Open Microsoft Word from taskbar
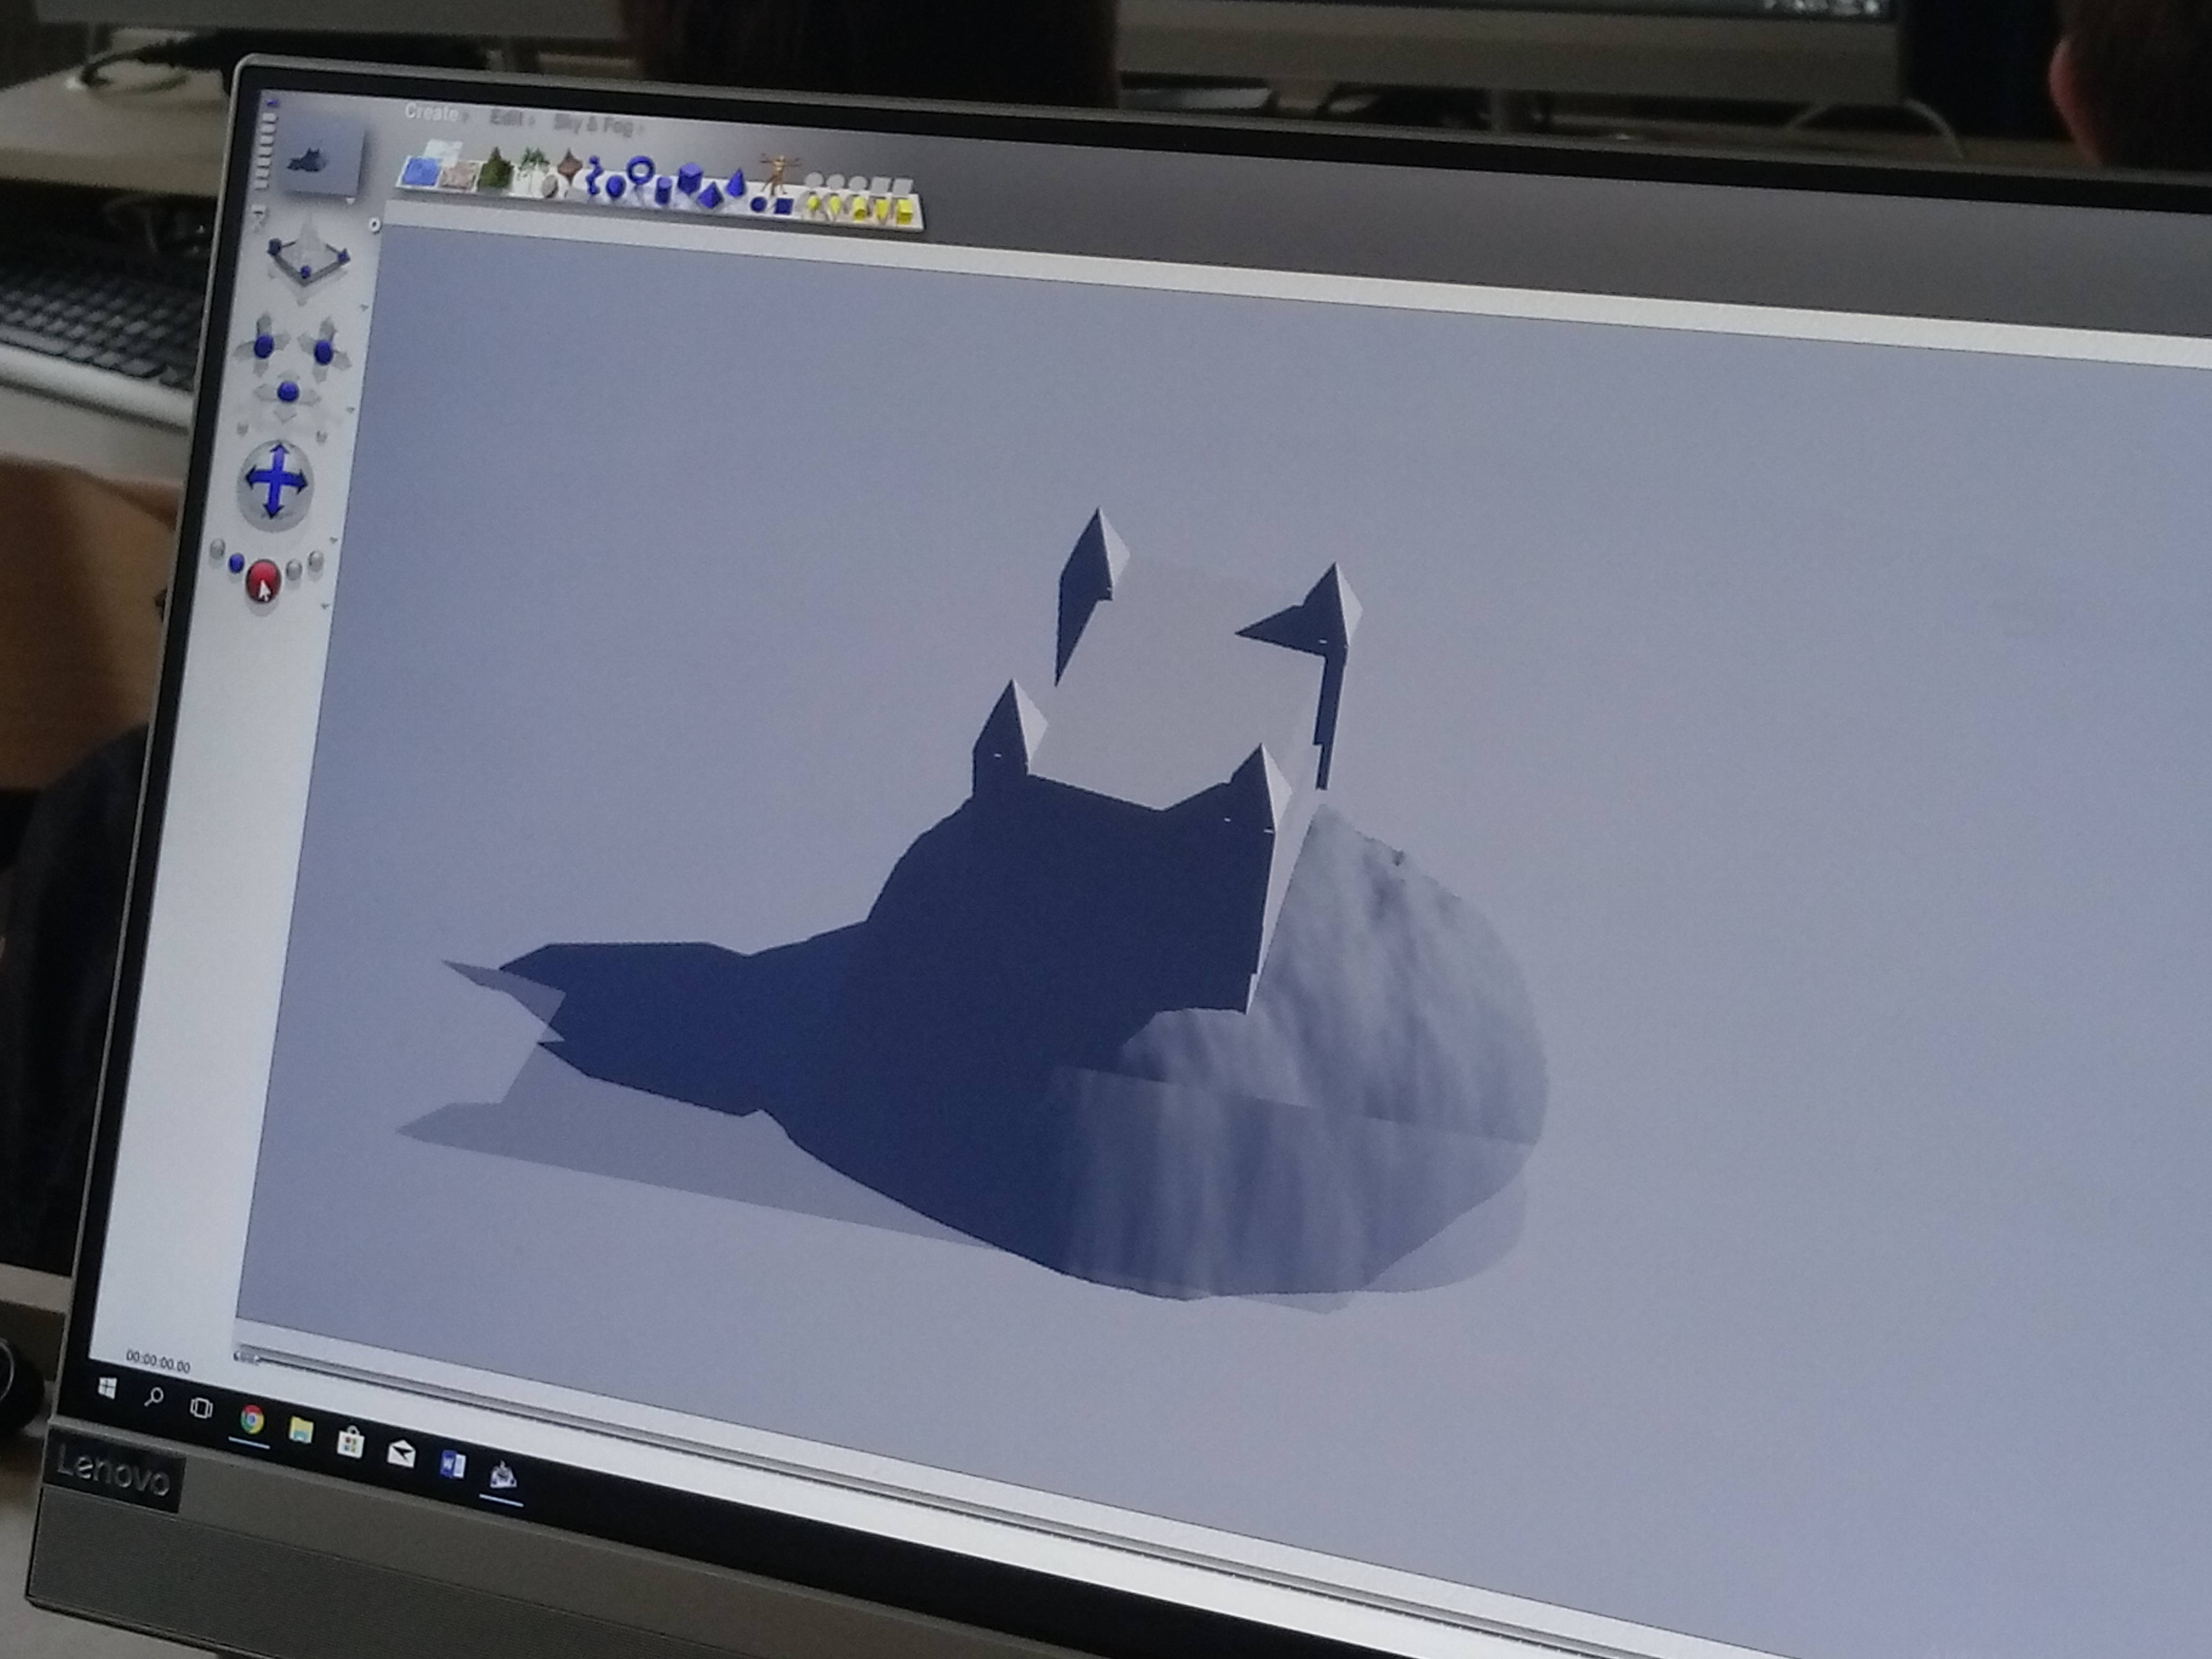The height and width of the screenshot is (1659, 2212). (x=452, y=1465)
